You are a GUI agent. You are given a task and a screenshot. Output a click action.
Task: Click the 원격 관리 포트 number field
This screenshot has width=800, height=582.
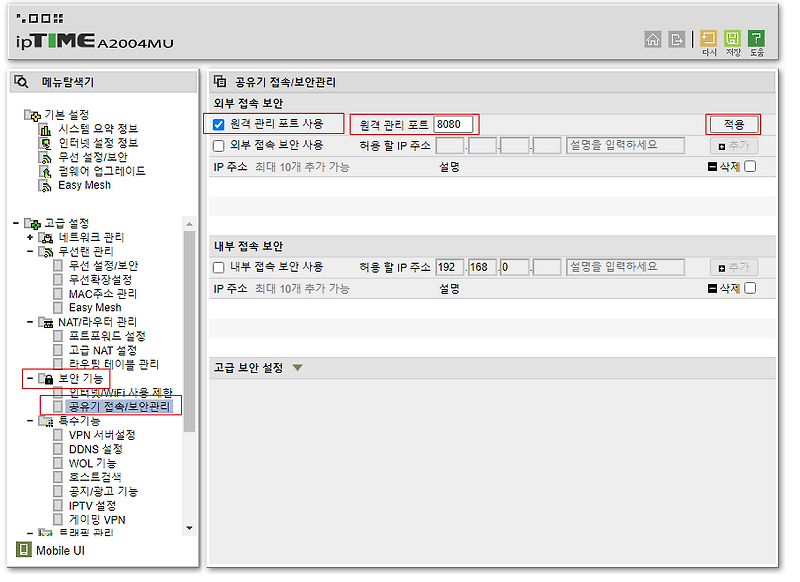[x=451, y=123]
